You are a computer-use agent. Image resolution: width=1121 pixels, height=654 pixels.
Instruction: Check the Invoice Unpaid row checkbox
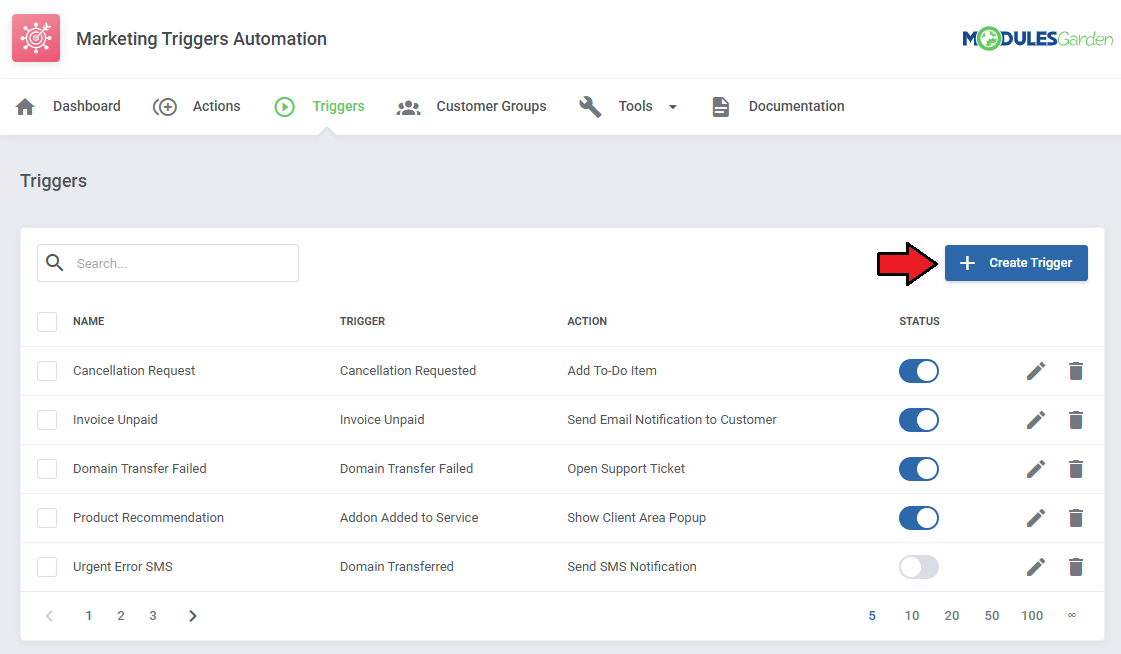click(x=47, y=420)
